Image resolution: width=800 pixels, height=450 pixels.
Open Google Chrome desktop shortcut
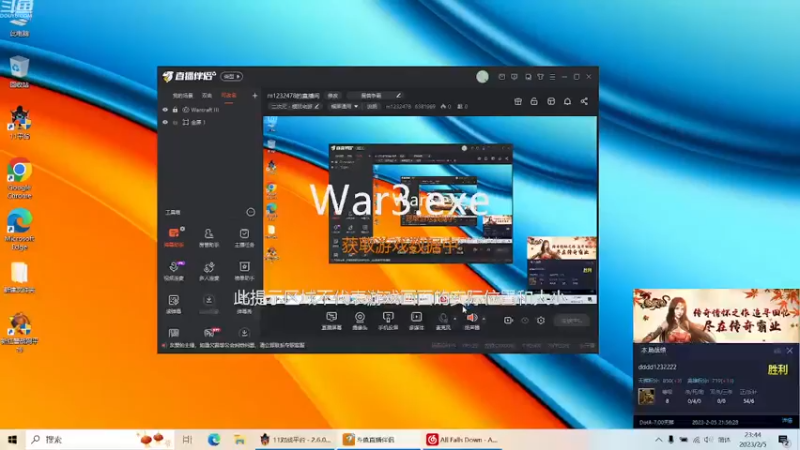pos(19,178)
